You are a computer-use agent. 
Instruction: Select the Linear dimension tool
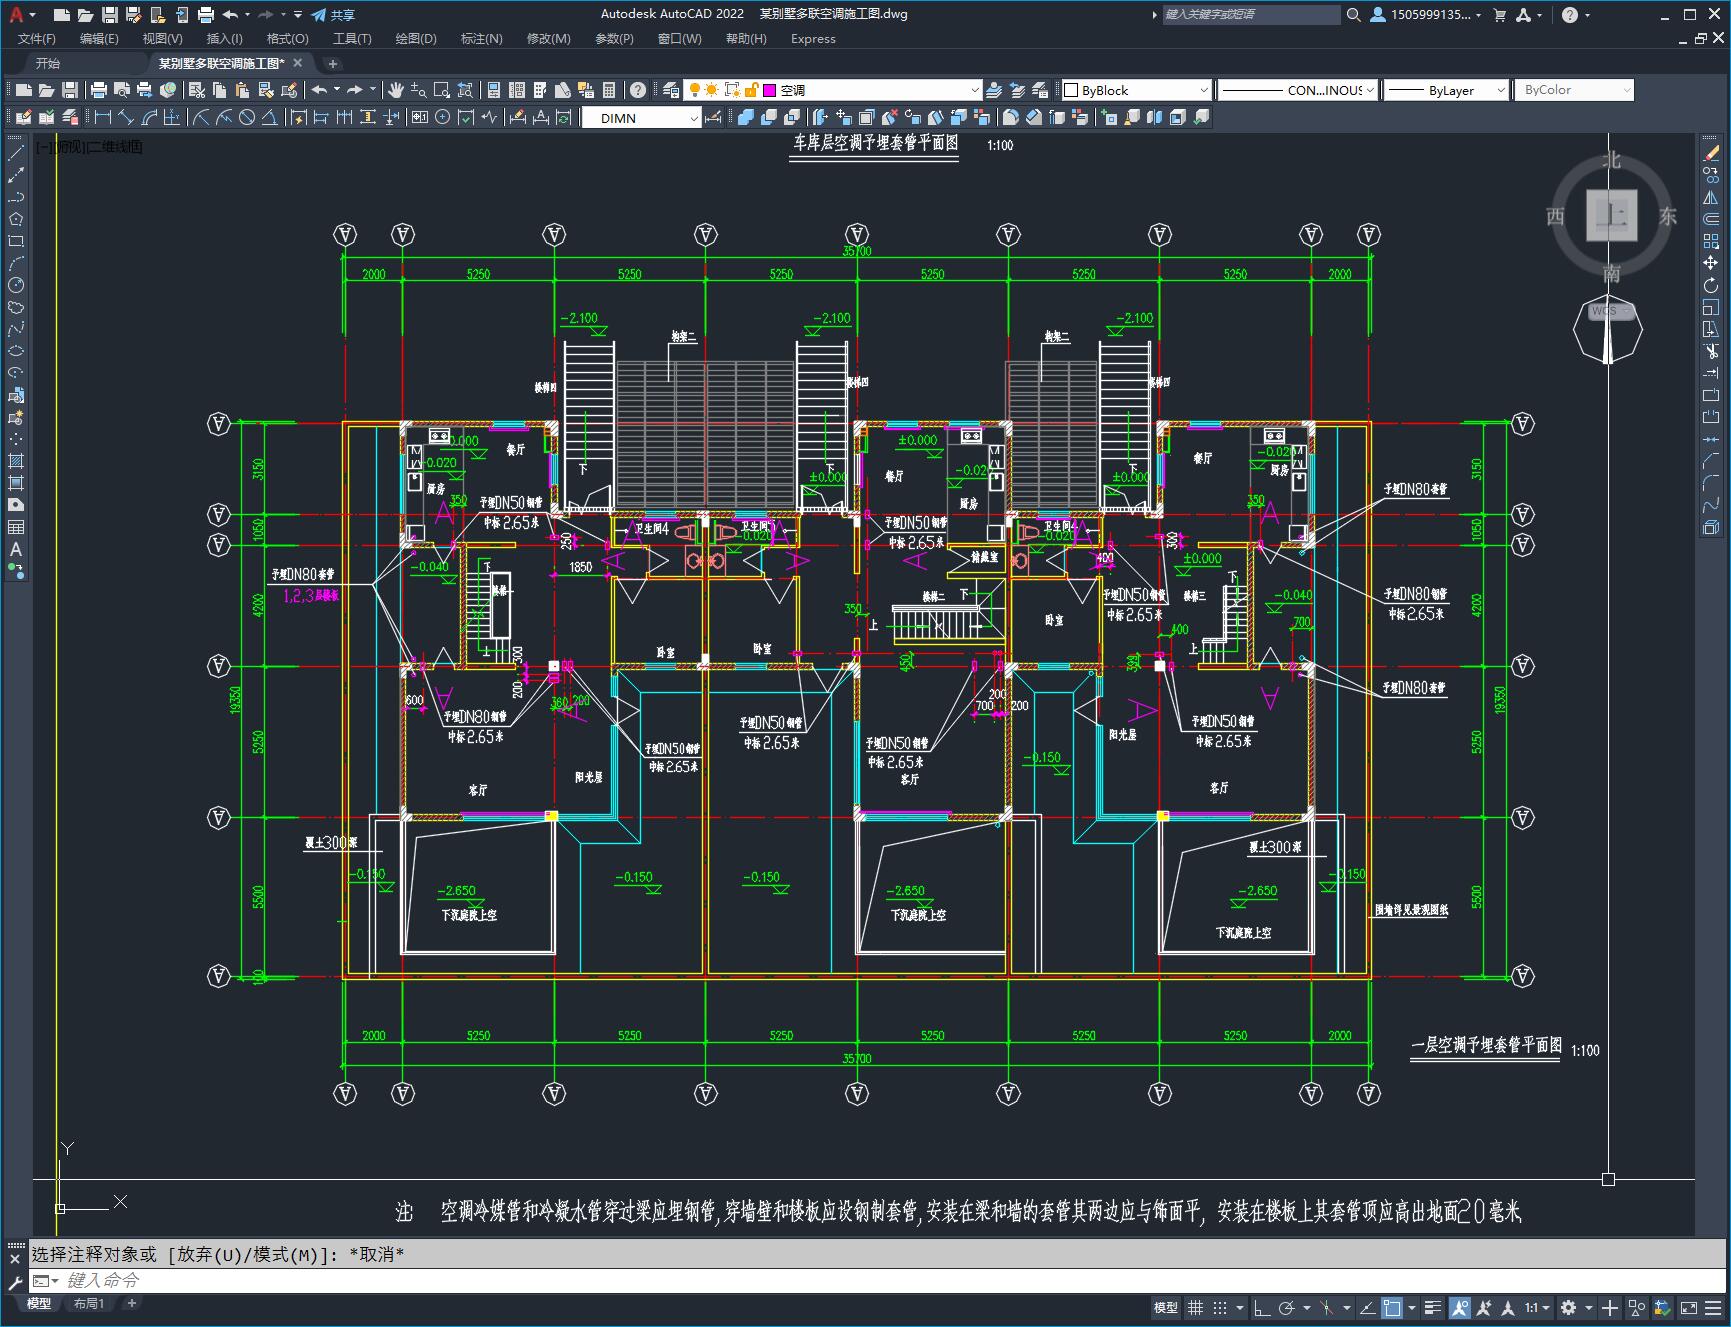pos(102,118)
